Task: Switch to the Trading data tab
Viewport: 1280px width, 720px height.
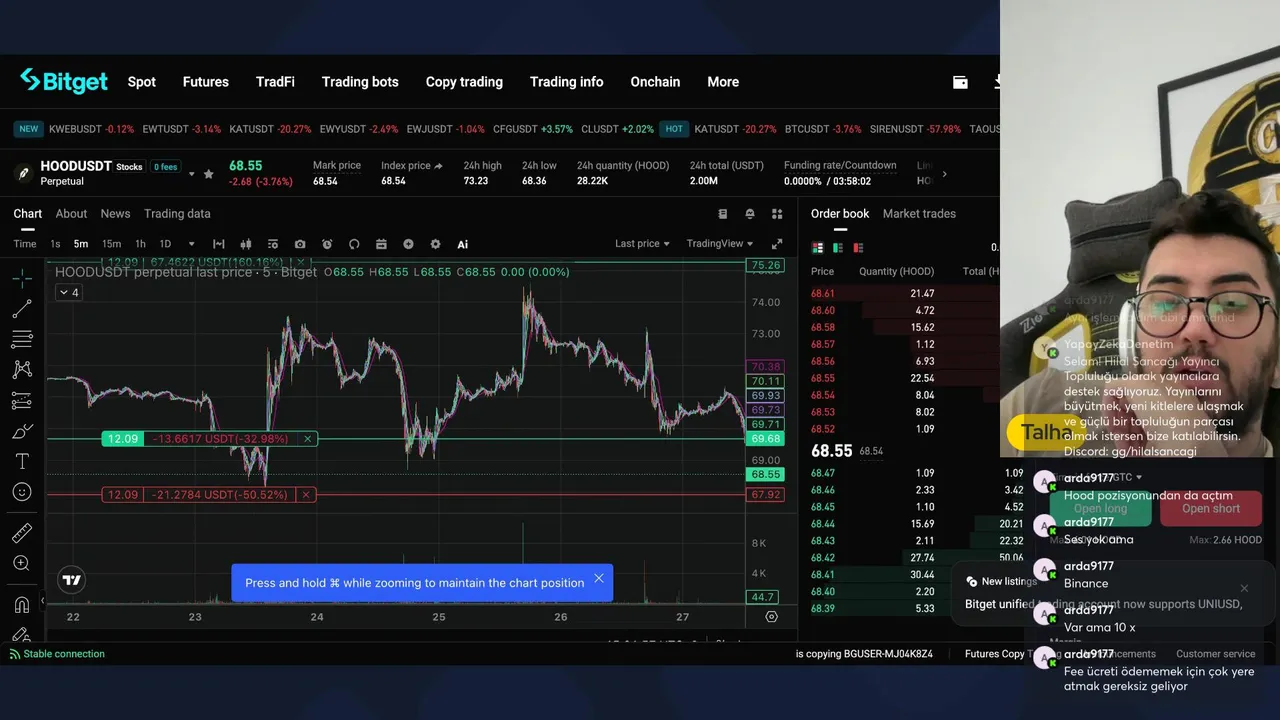Action: pos(177,214)
